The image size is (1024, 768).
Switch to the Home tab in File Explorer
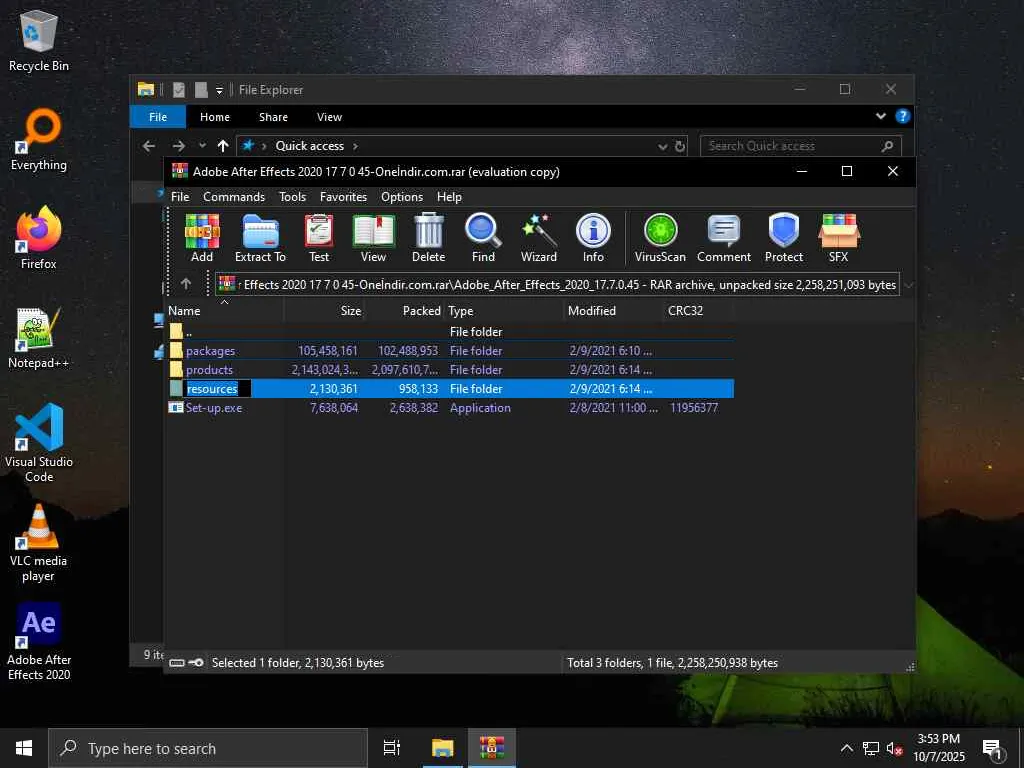click(x=215, y=117)
